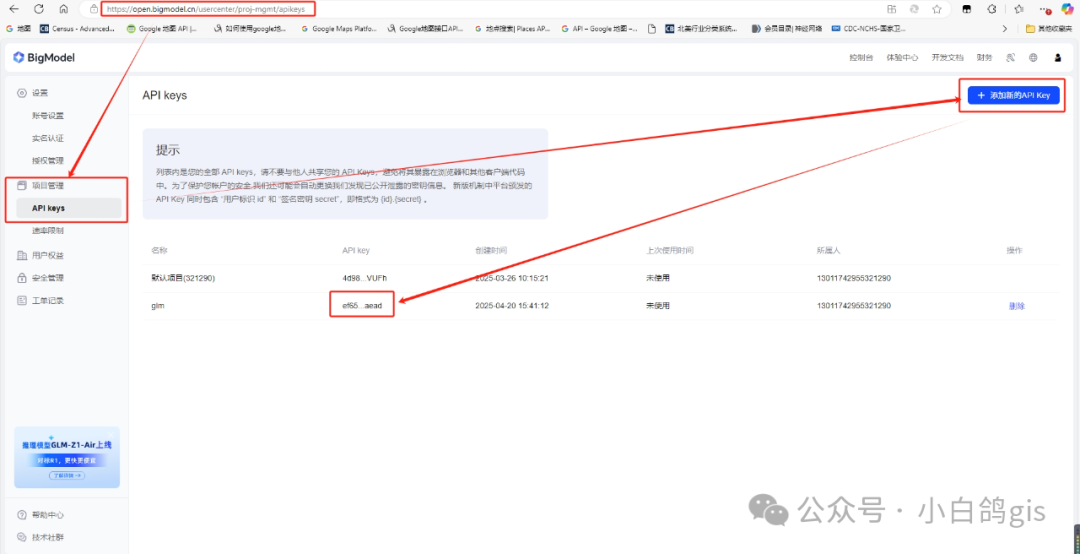The width and height of the screenshot is (1080, 554).
Task: Click 默认项目(321290) name cell
Action: point(183,278)
